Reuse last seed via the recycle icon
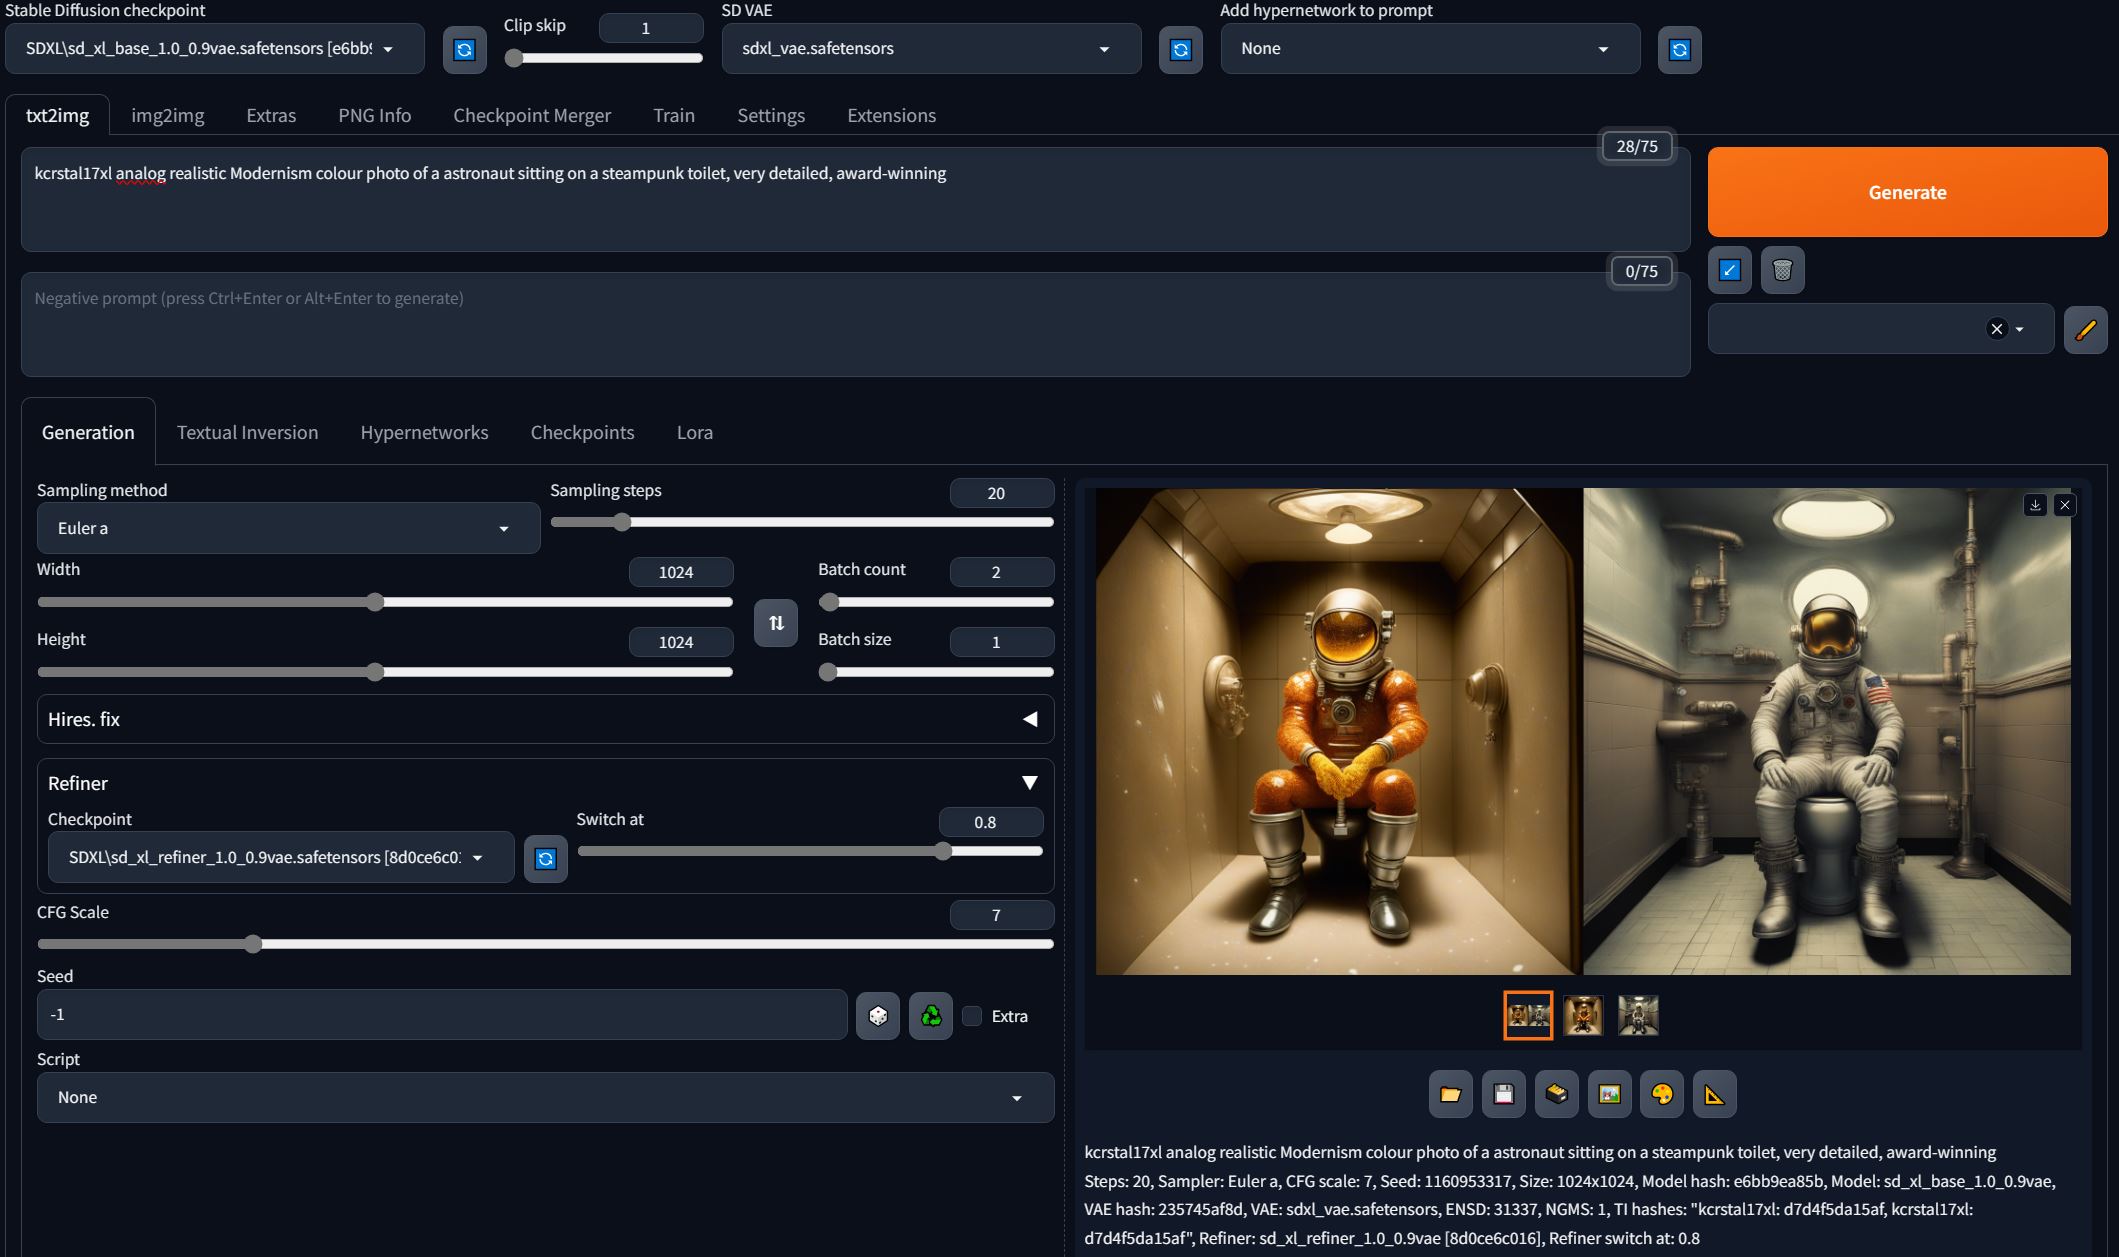Screen dimensions: 2119x1257 click(x=929, y=1014)
